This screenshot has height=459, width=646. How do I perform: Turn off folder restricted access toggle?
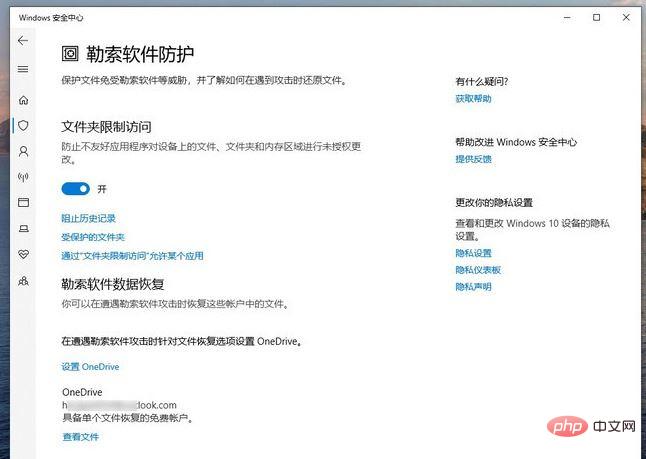(75, 189)
